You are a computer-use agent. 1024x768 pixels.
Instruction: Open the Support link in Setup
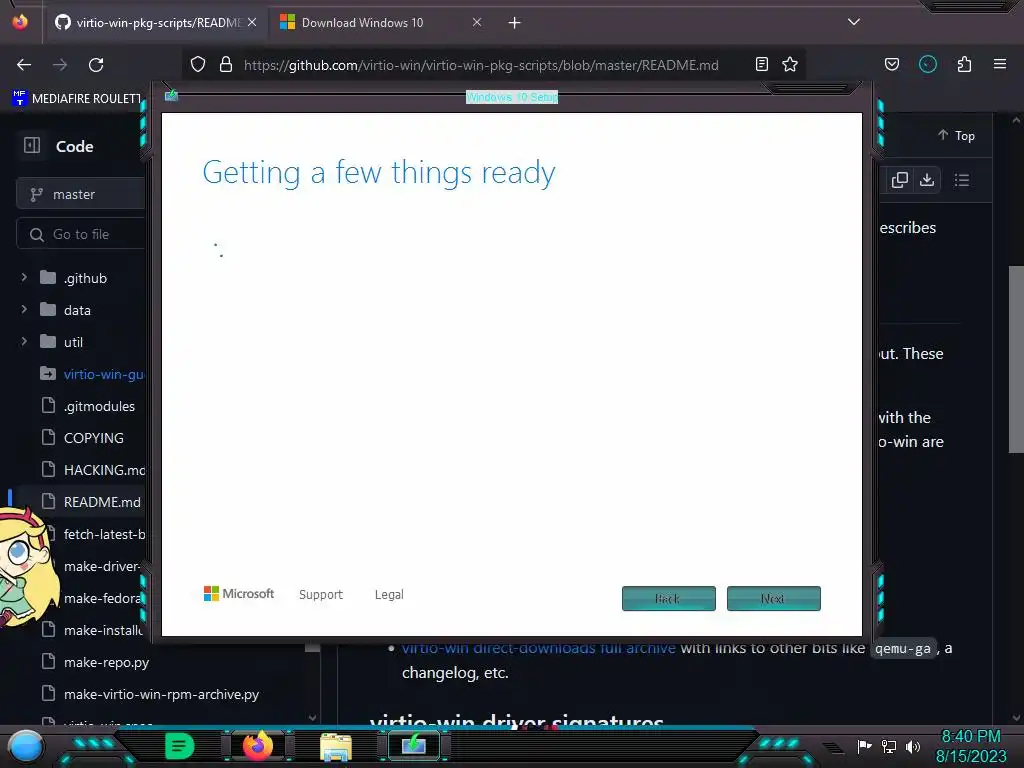point(321,594)
